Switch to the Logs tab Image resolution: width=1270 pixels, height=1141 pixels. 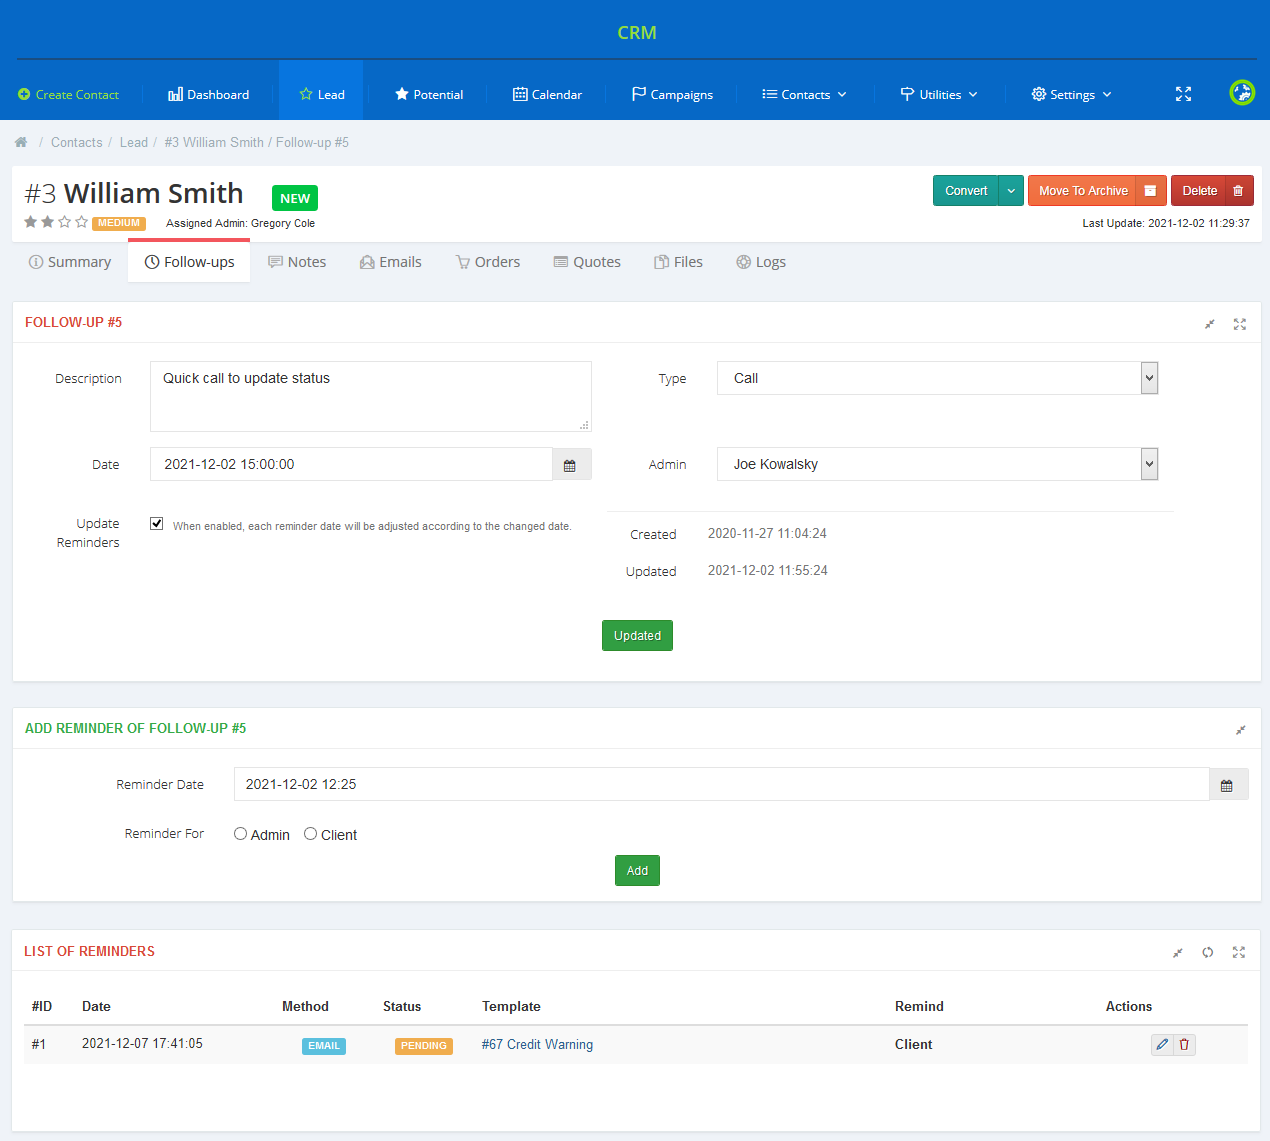click(x=761, y=262)
